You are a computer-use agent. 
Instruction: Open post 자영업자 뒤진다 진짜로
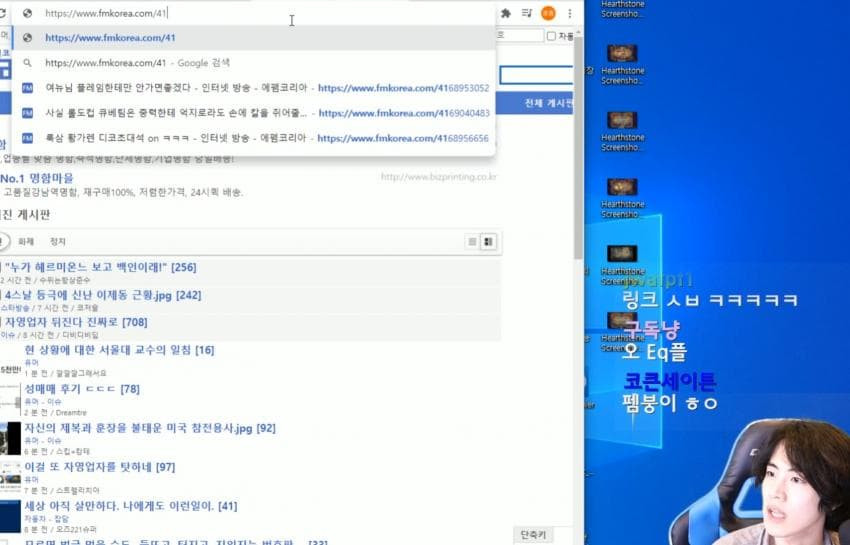tap(76, 323)
